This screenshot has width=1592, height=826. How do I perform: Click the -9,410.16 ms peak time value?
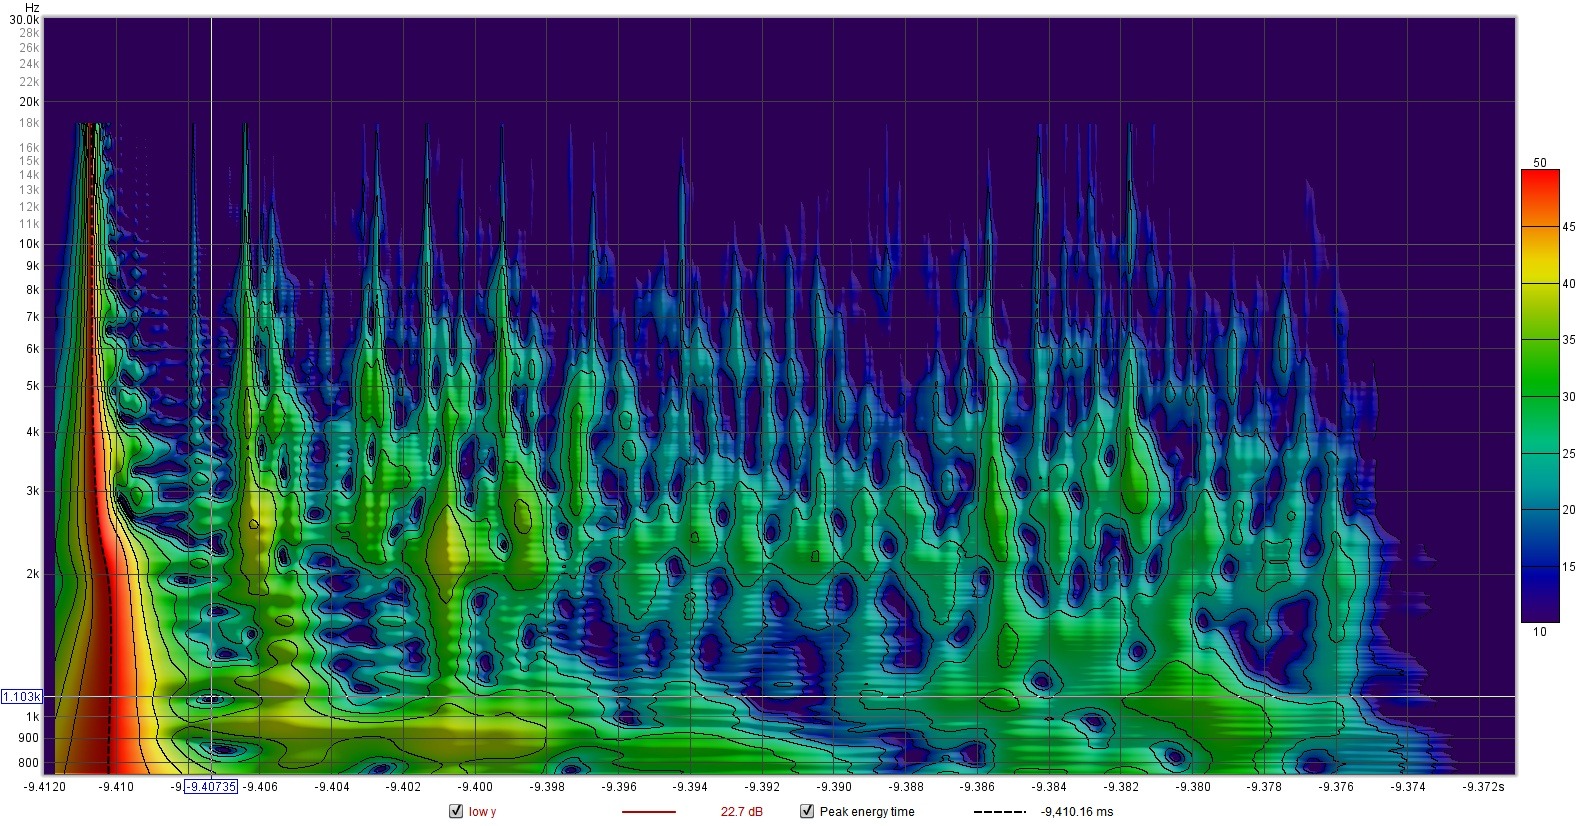coord(1077,812)
